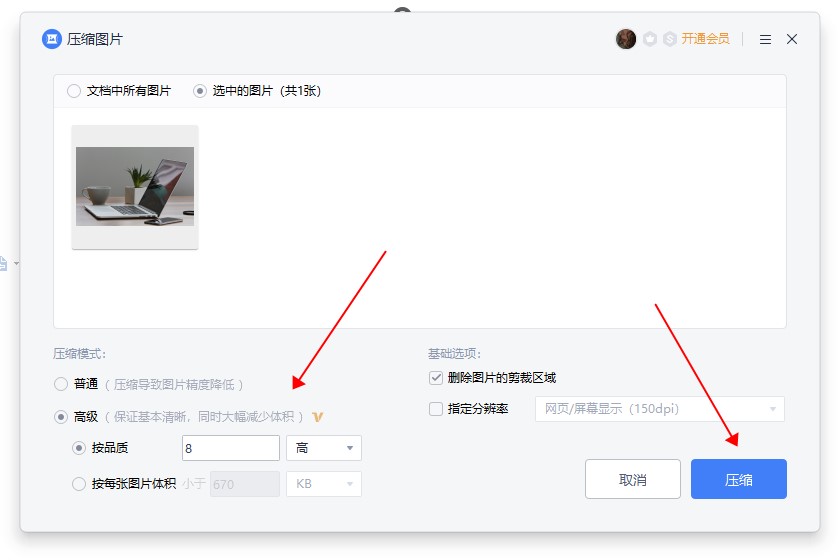
Task: Select 文档中所有图片 radio option
Action: 74,91
